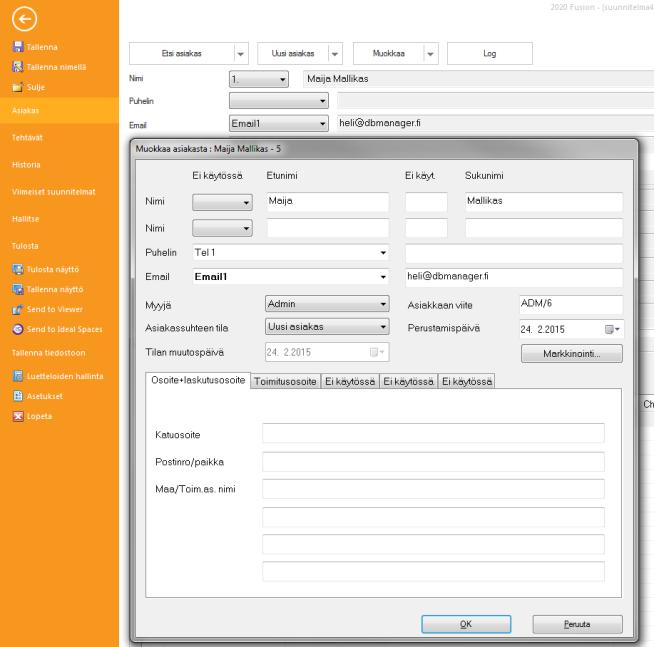Cancel the dialog with Peruuta

[577, 624]
